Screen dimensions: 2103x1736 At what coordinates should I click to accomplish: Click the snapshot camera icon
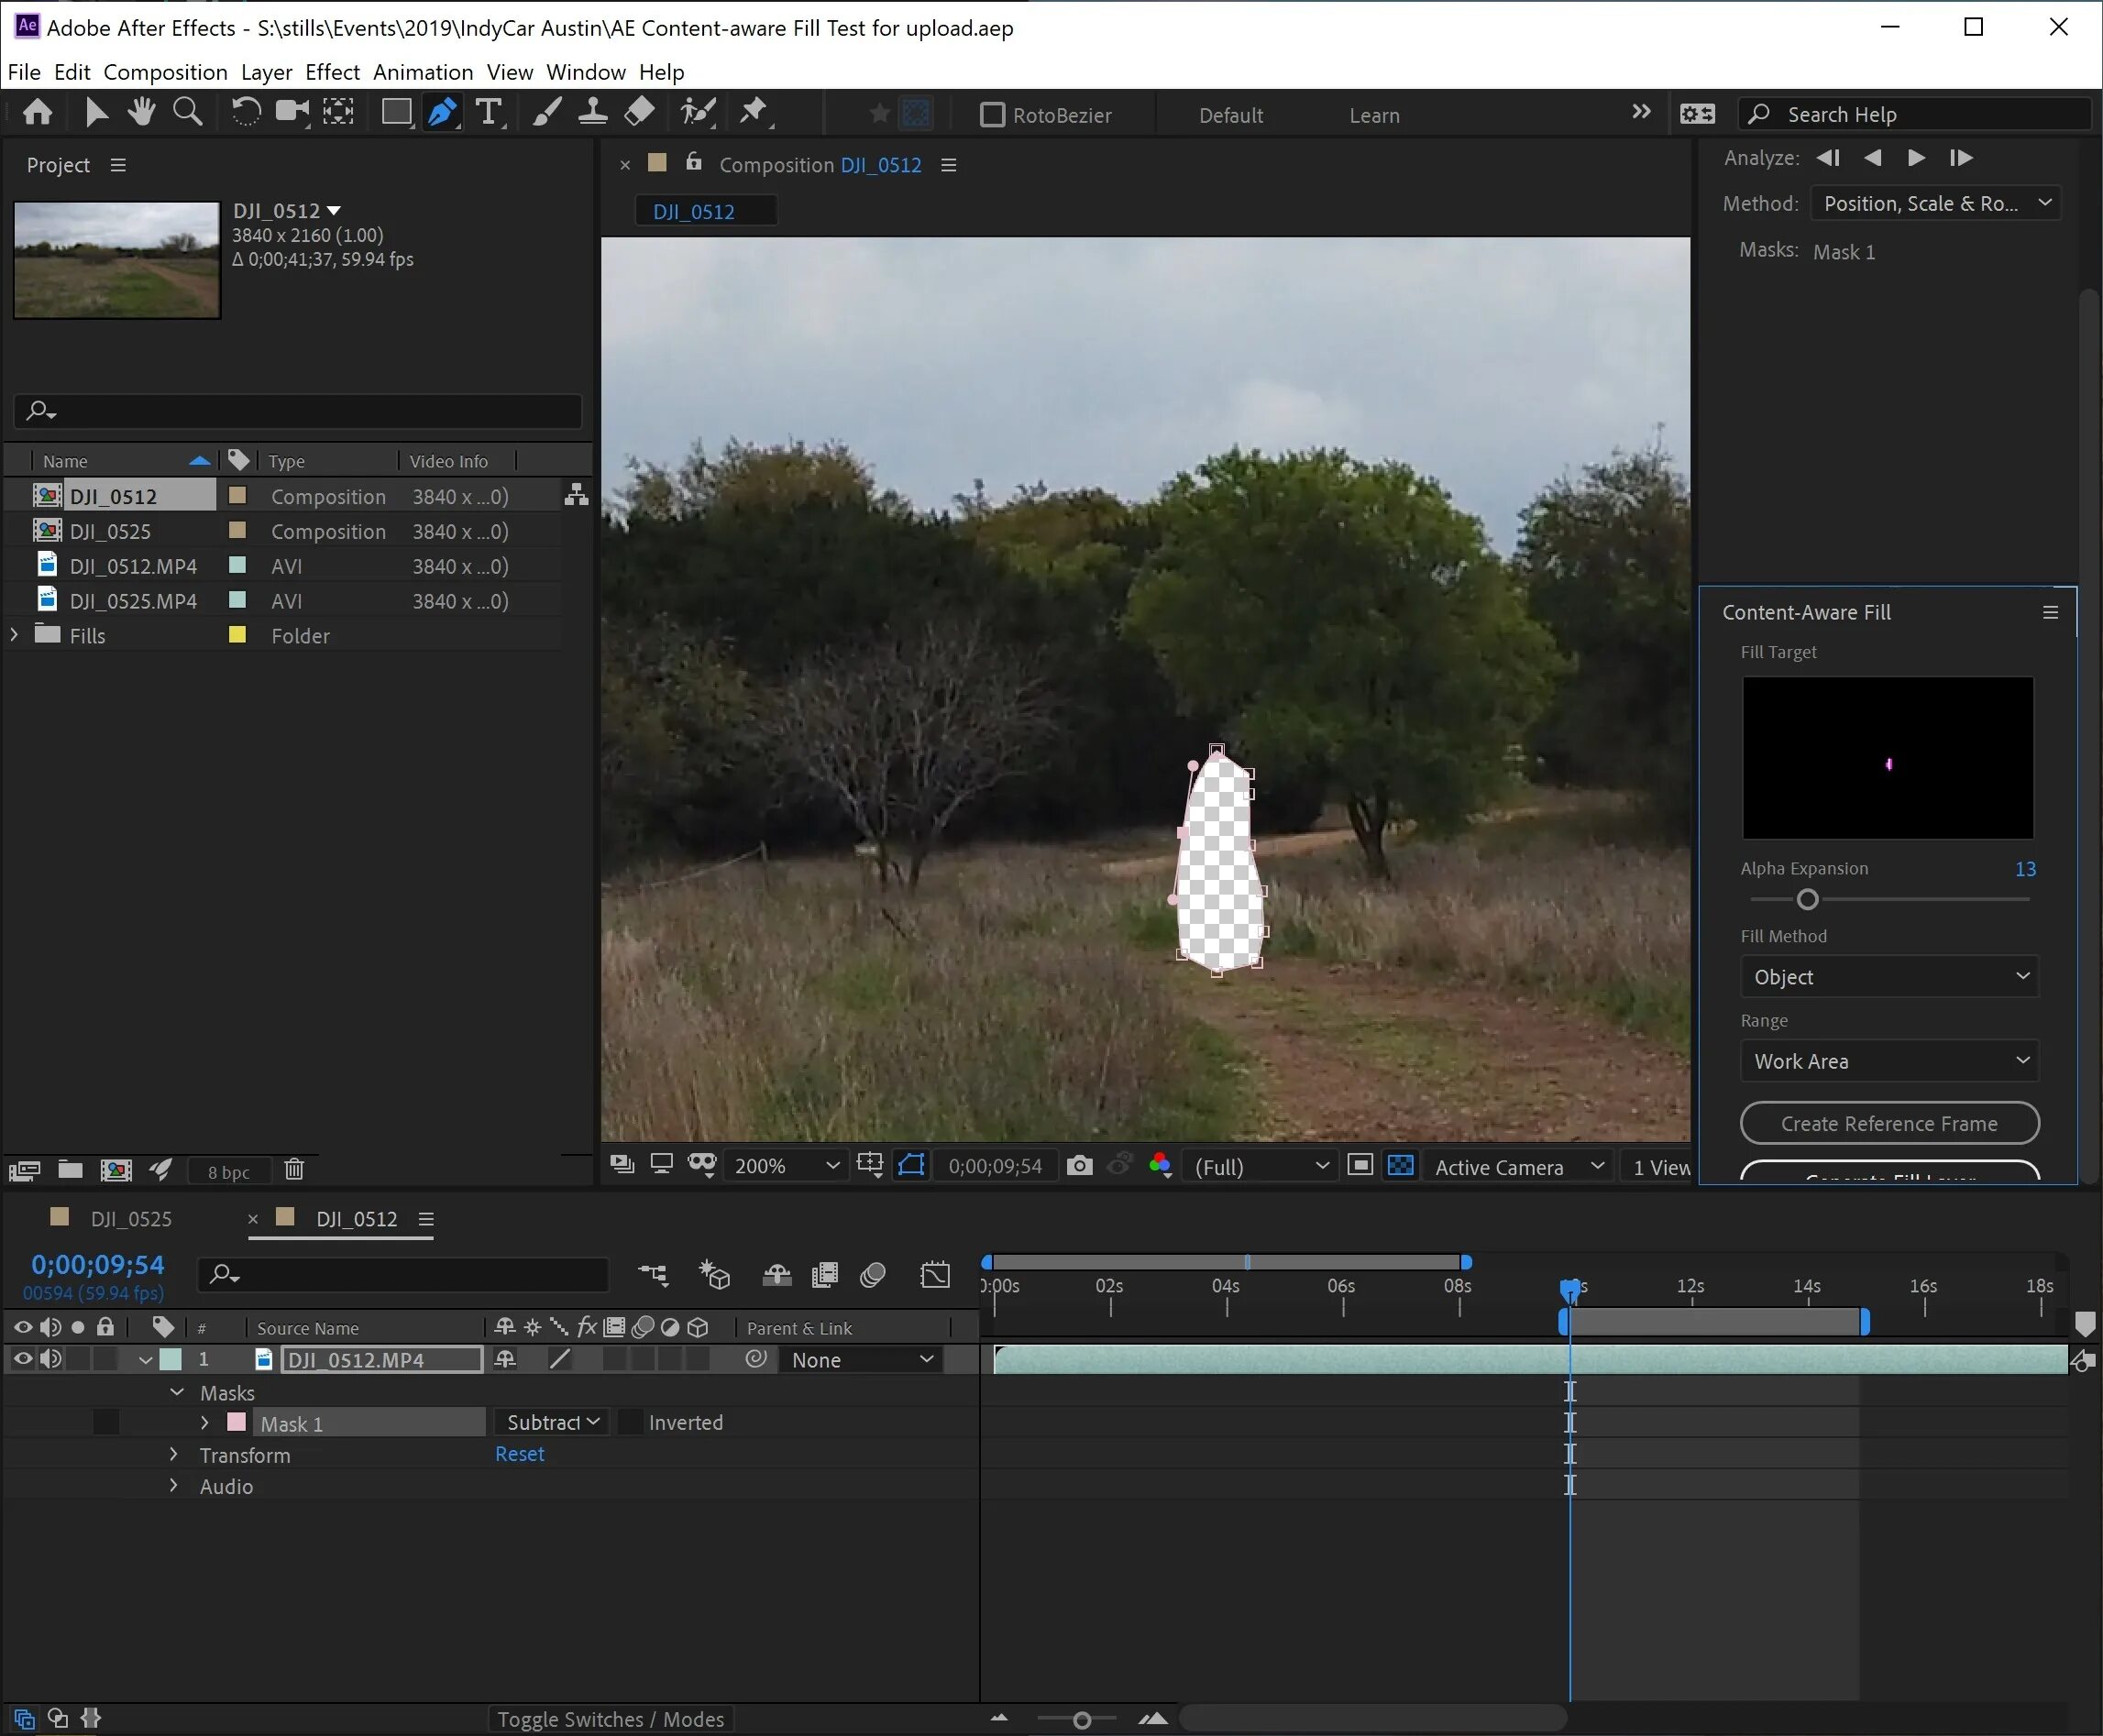point(1079,1166)
